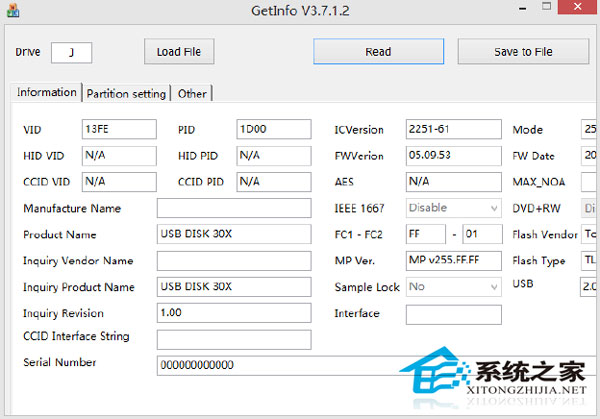600x419 pixels.
Task: Click the HID VID field
Action: [x=119, y=155]
